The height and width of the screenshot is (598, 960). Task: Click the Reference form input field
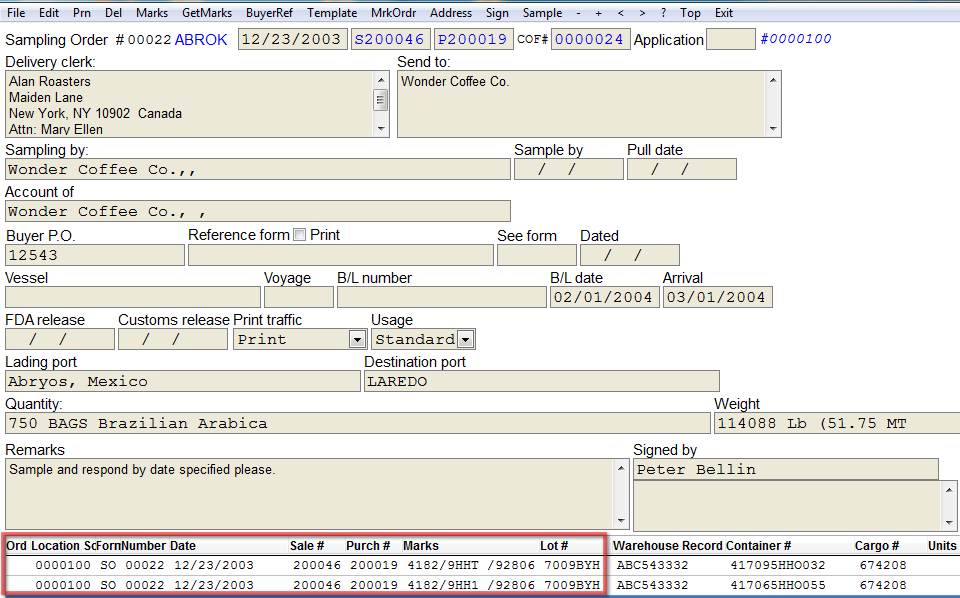point(340,255)
